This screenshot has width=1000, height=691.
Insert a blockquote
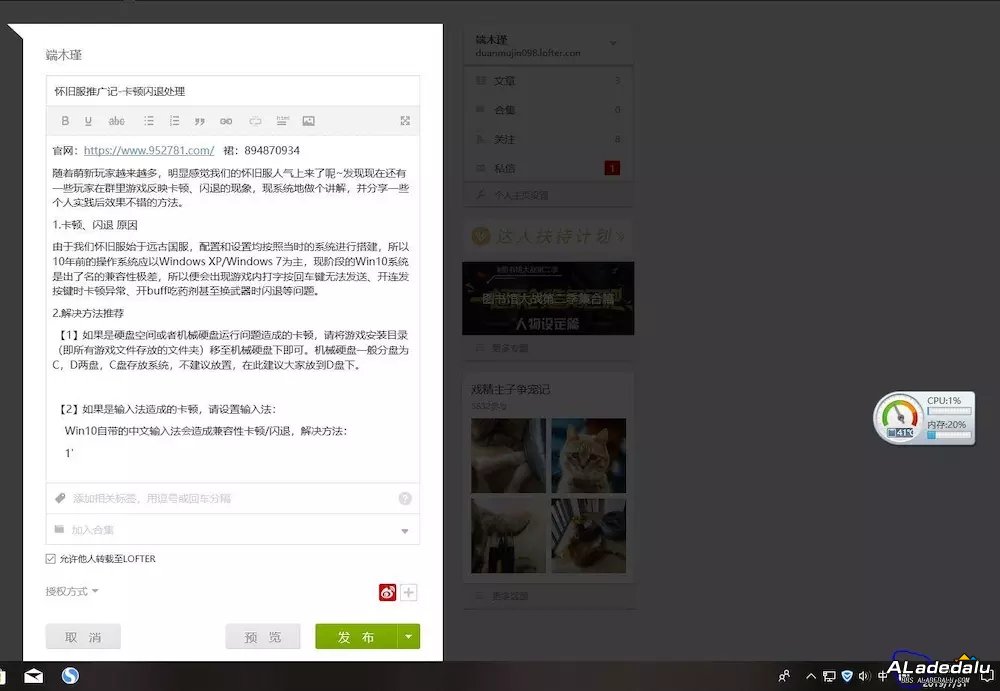(x=200, y=120)
